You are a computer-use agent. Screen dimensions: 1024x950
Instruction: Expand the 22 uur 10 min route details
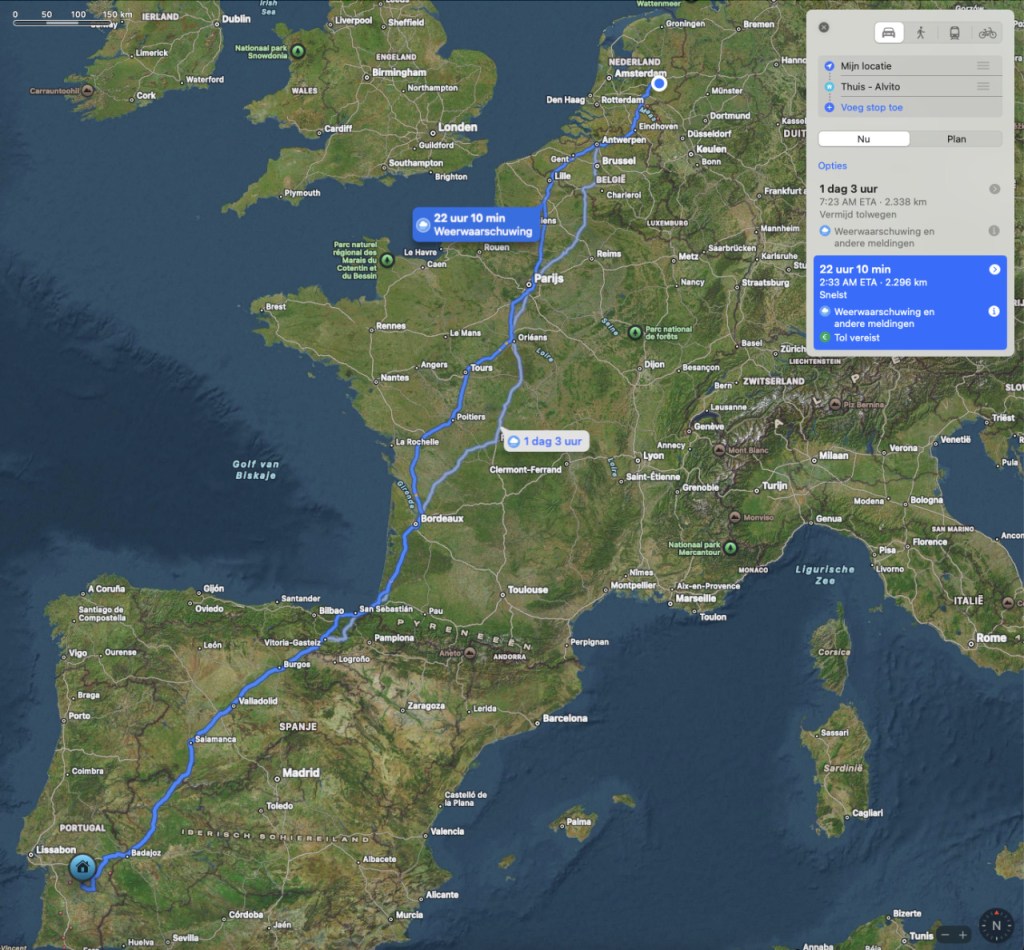click(994, 269)
